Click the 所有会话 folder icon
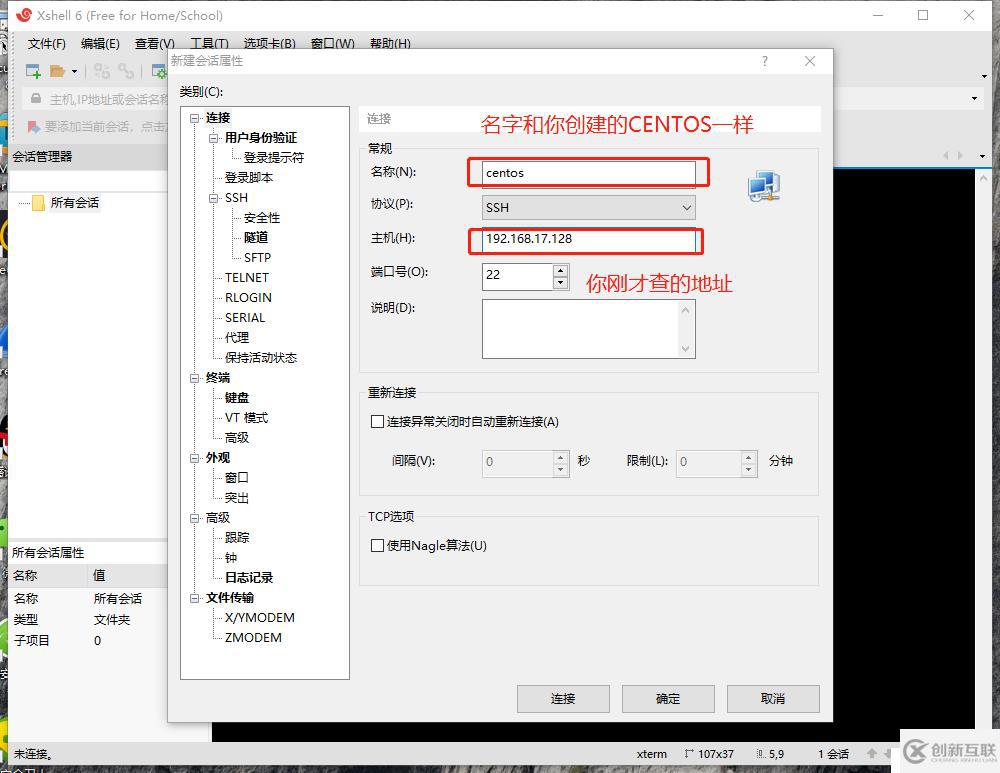Screen dimensions: 1000x773 tap(38, 203)
